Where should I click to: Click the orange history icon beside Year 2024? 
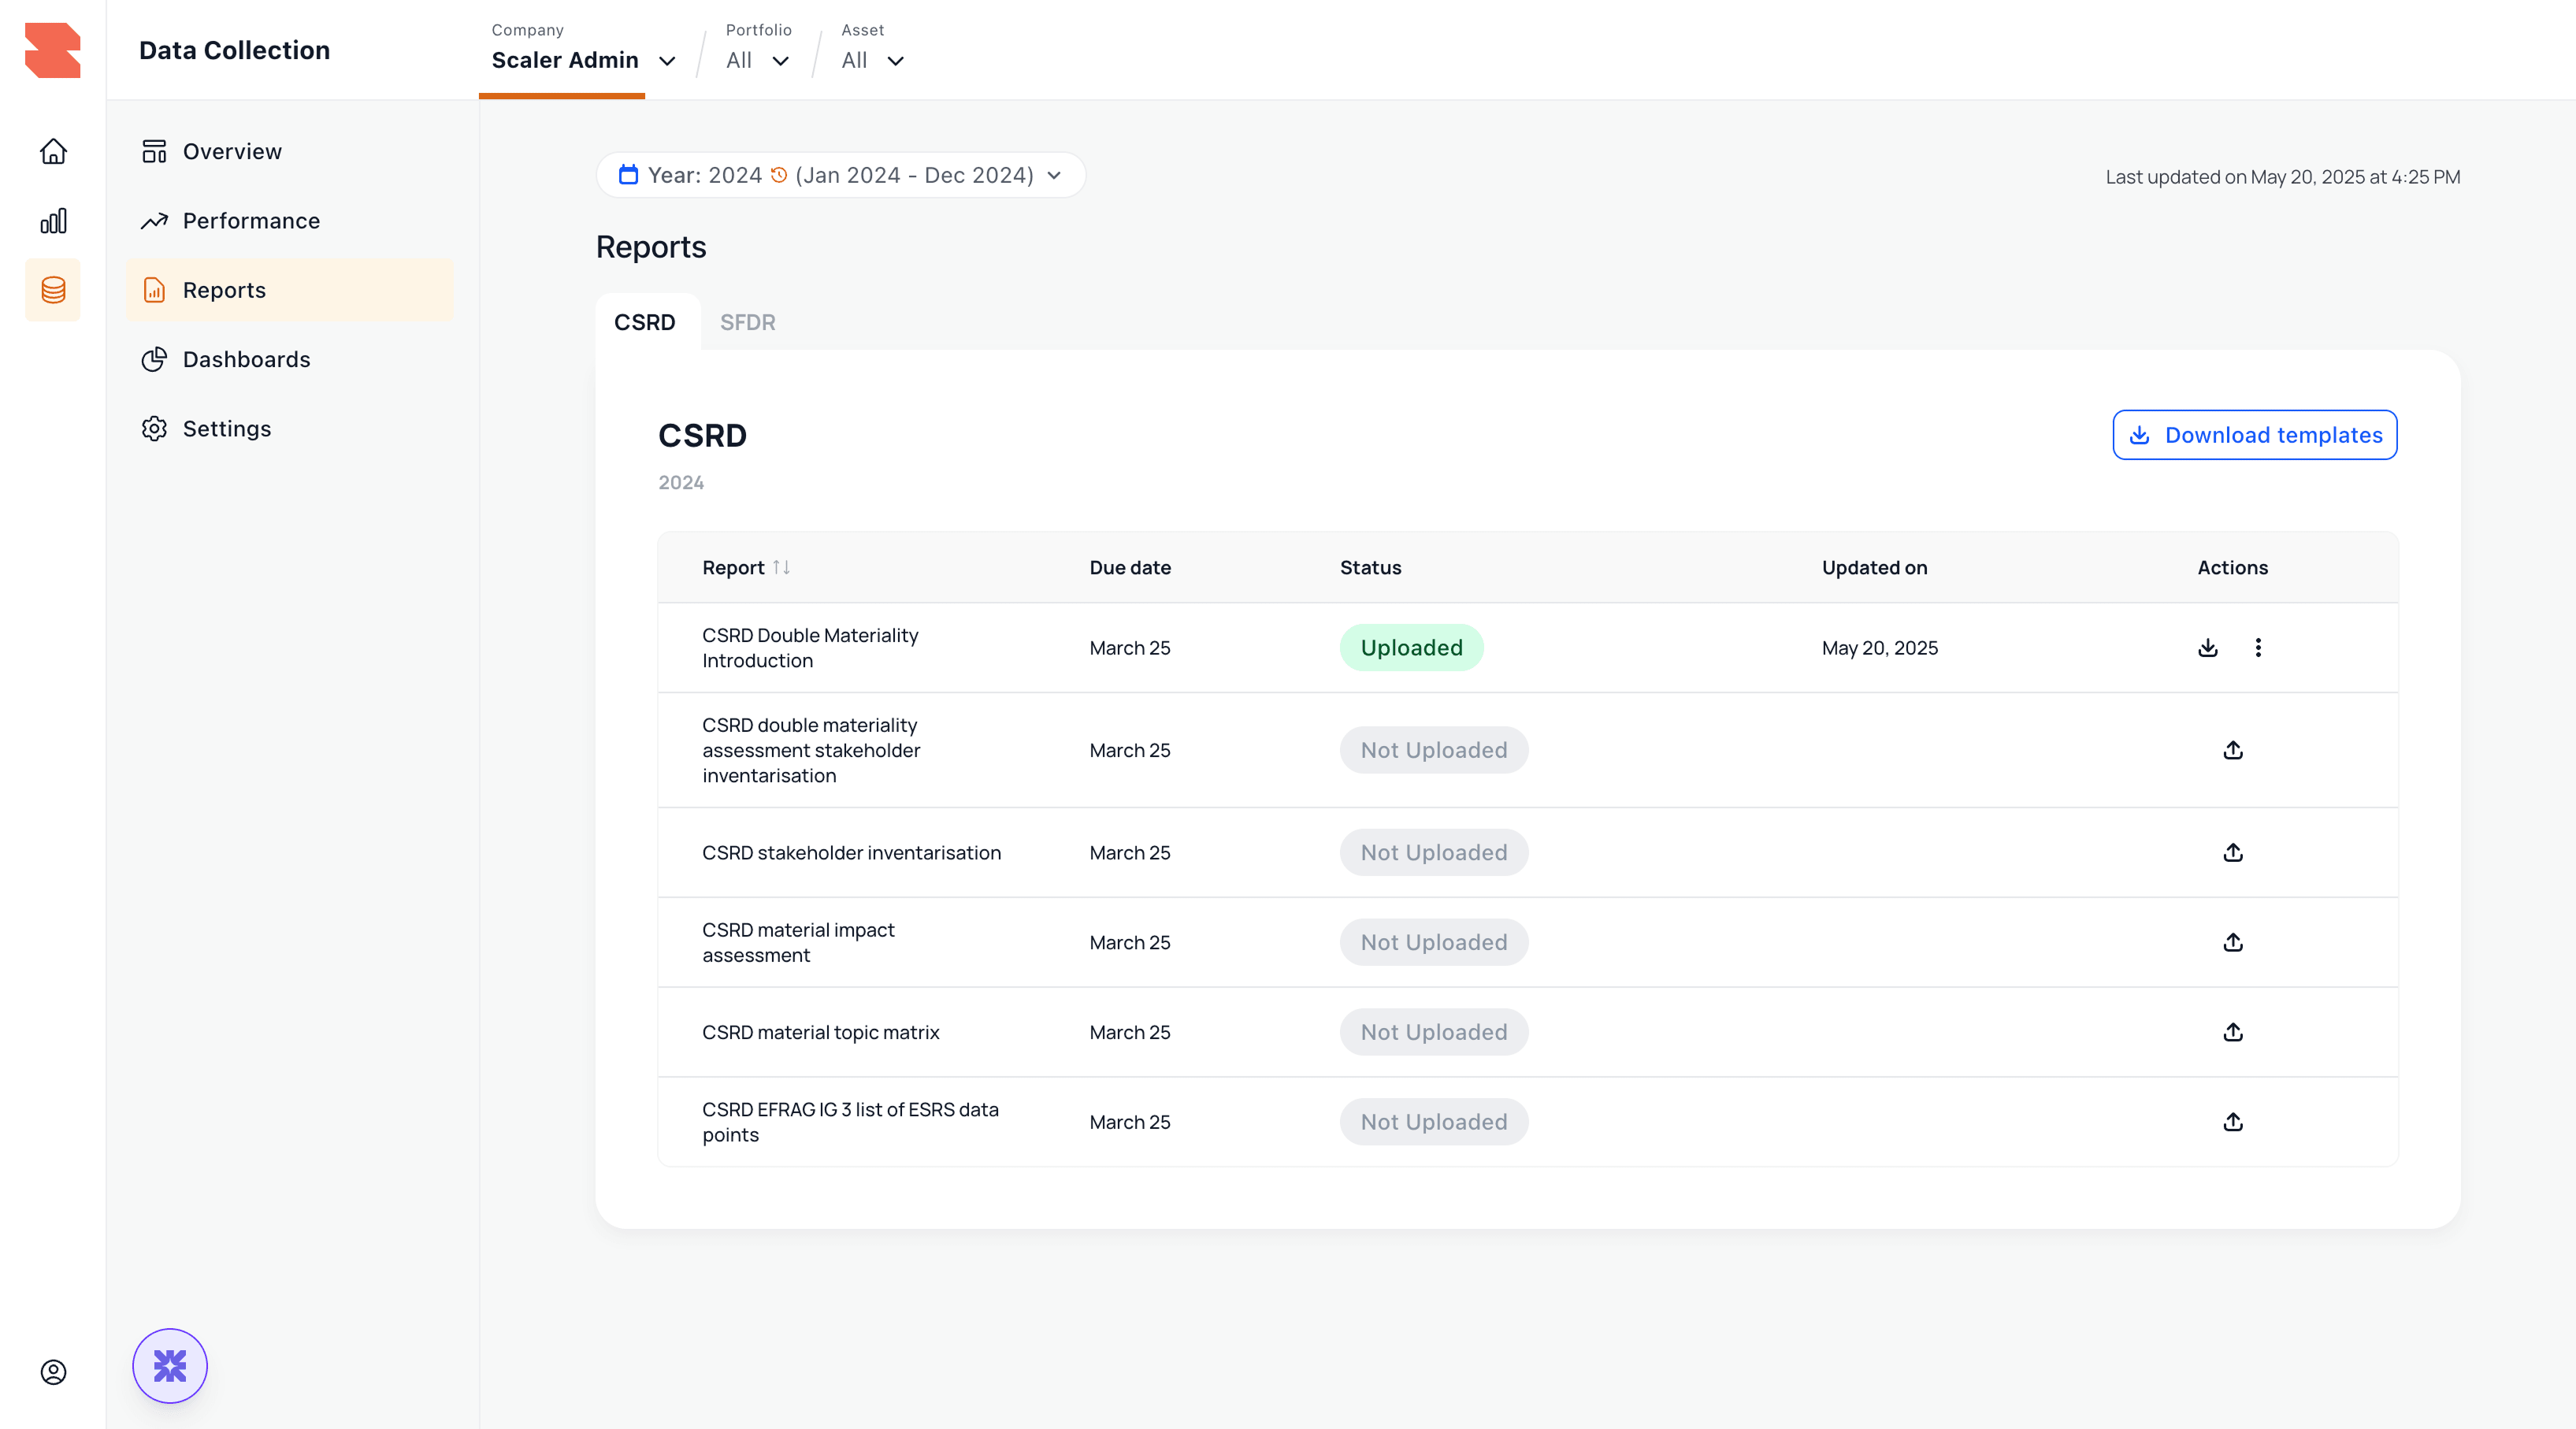779,175
